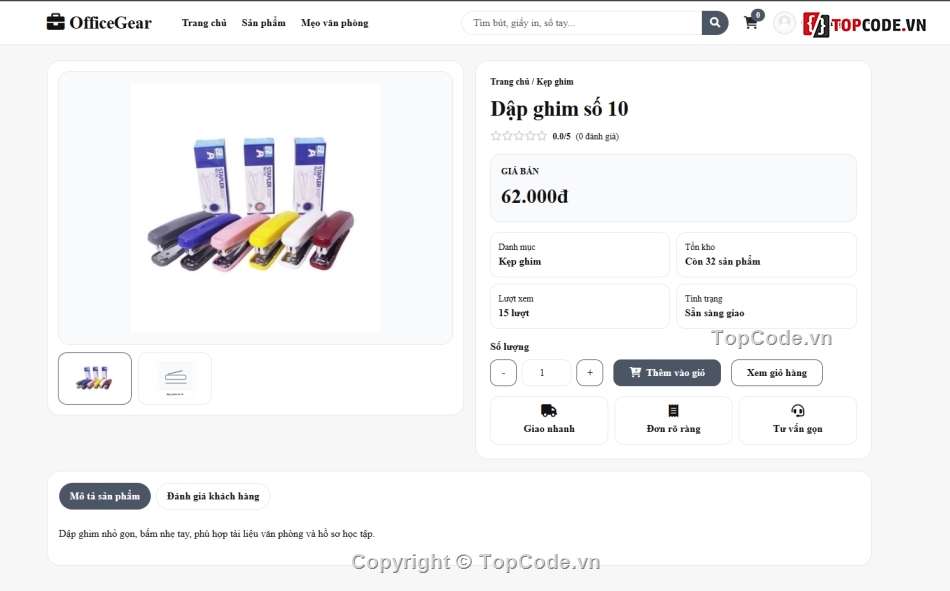Viewport: 950px width, 591px height.
Task: Click the OfficeGear briefcase logo
Action: point(56,22)
